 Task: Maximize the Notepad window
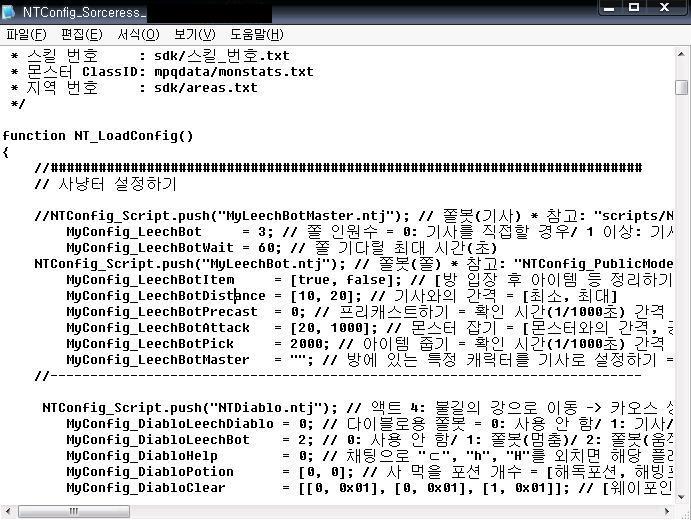click(x=634, y=7)
